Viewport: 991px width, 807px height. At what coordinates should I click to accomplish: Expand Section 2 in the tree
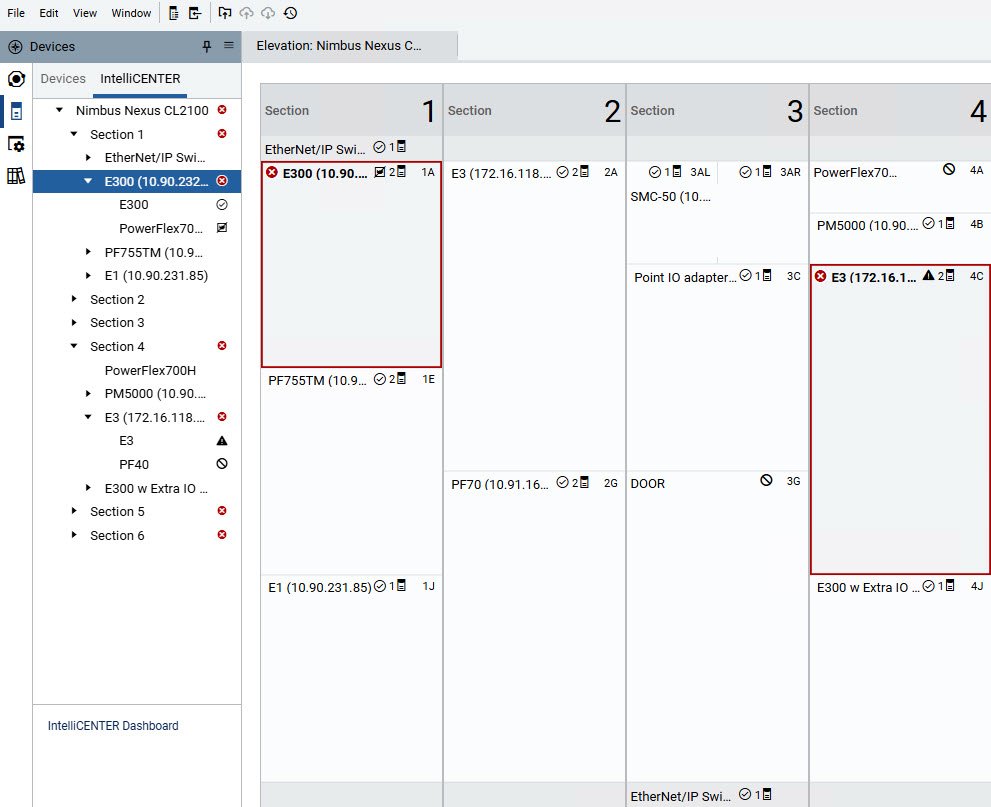[x=74, y=299]
